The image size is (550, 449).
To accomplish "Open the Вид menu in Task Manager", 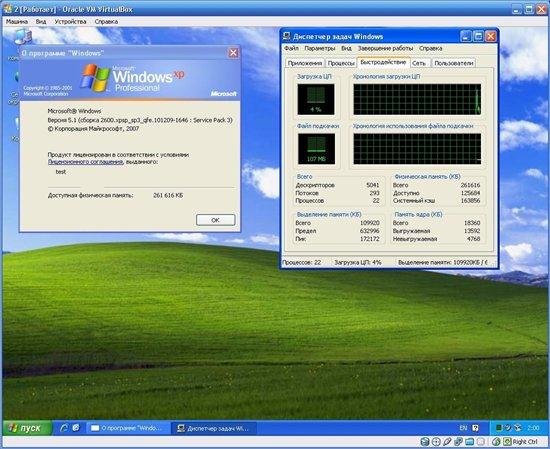I will [x=346, y=48].
